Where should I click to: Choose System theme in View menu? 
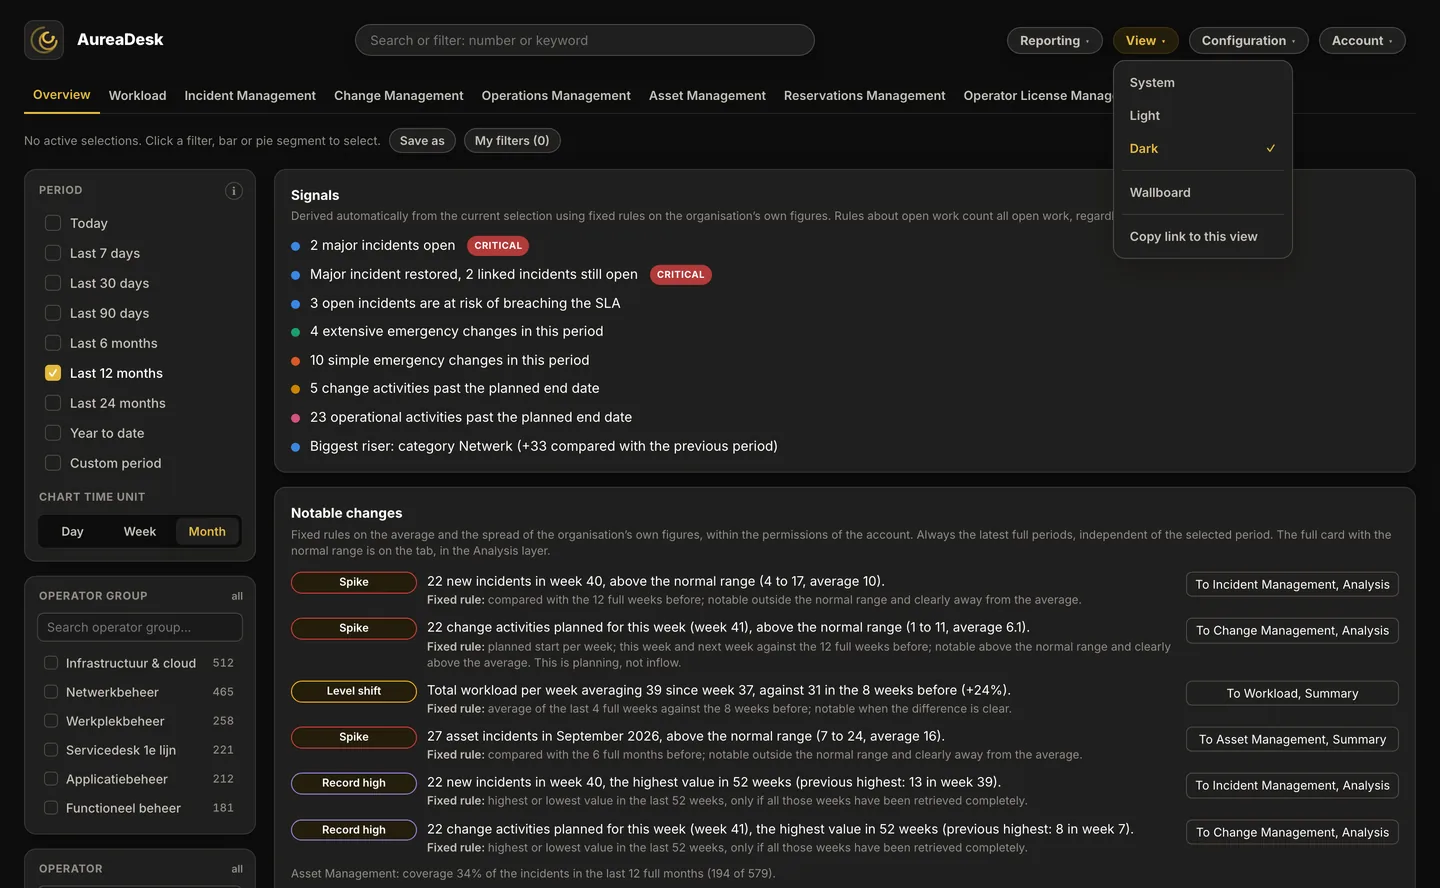point(1202,83)
